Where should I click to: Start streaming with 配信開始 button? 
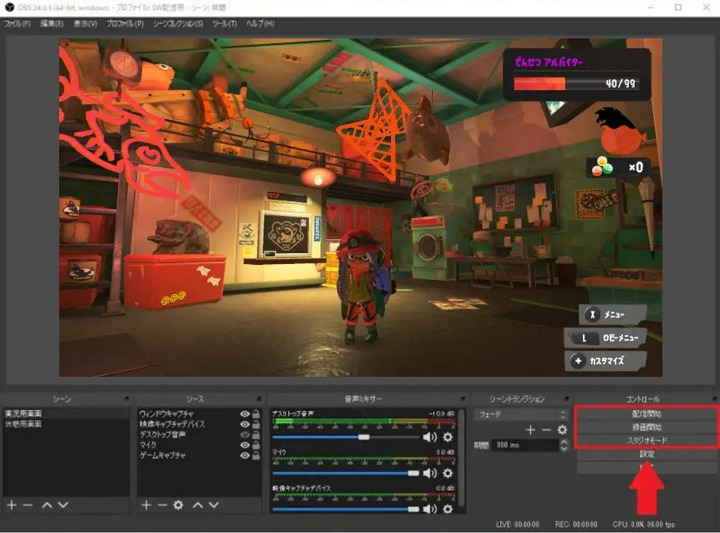(x=647, y=414)
